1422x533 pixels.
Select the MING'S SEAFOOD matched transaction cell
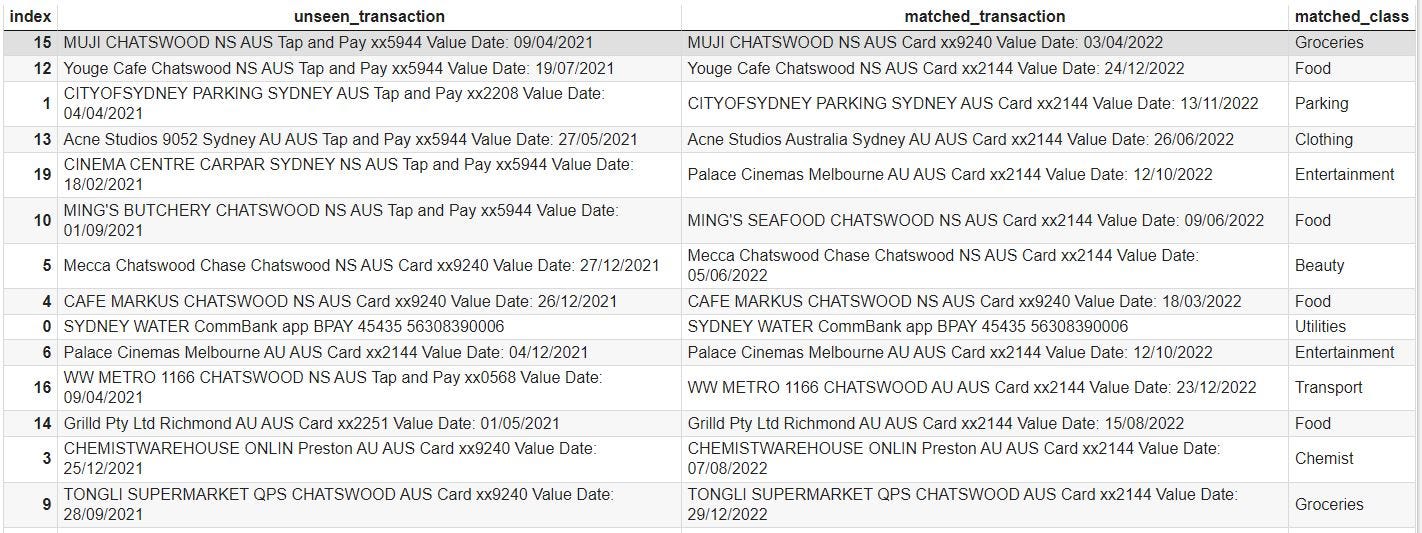pyautogui.click(x=975, y=220)
